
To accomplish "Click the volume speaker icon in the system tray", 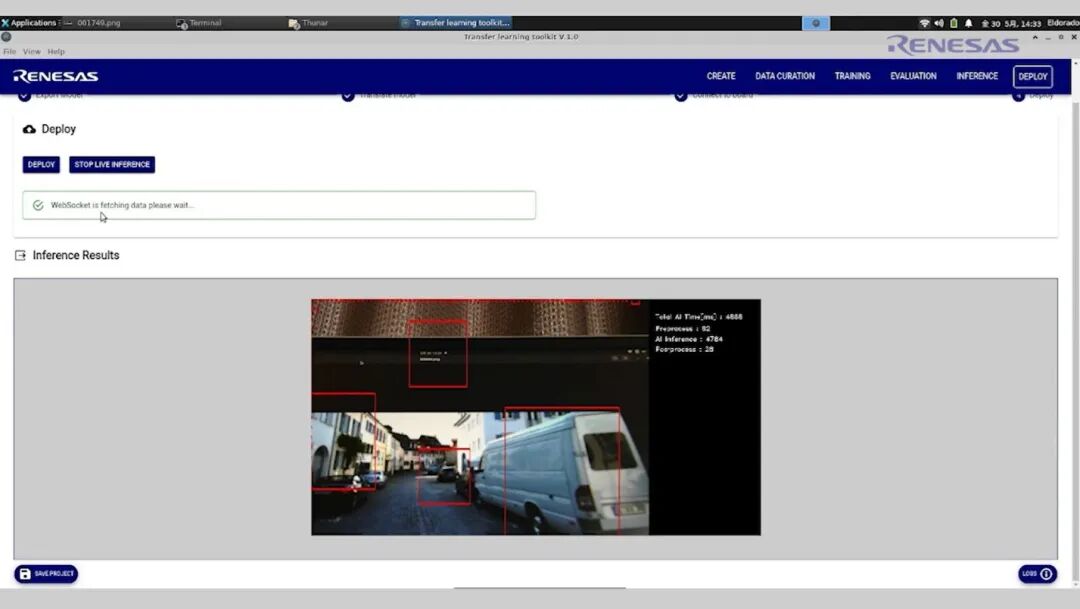I will [x=939, y=23].
